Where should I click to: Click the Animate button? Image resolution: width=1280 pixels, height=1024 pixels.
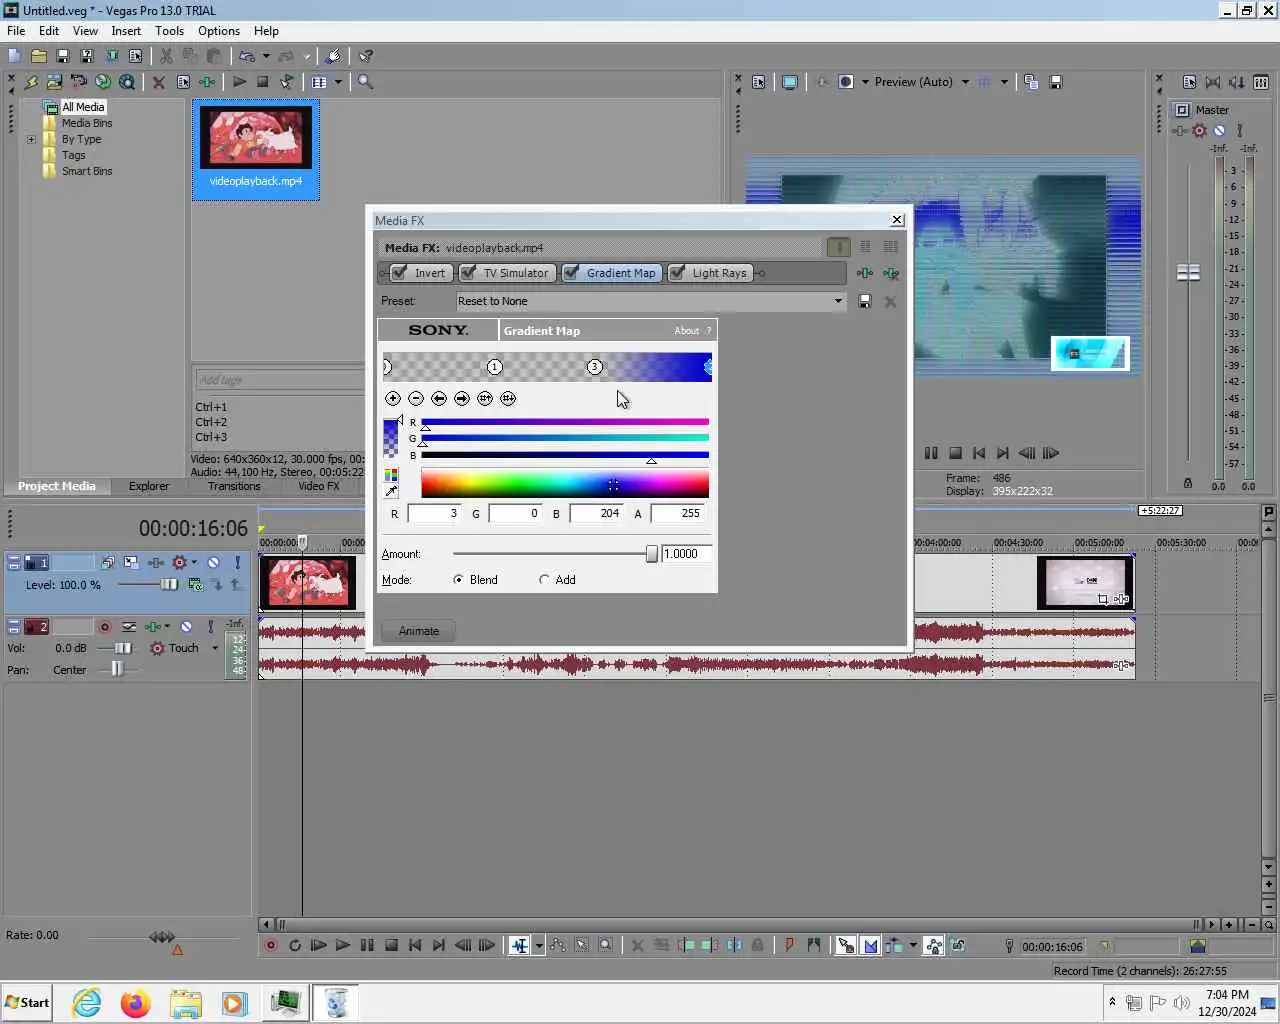point(419,631)
